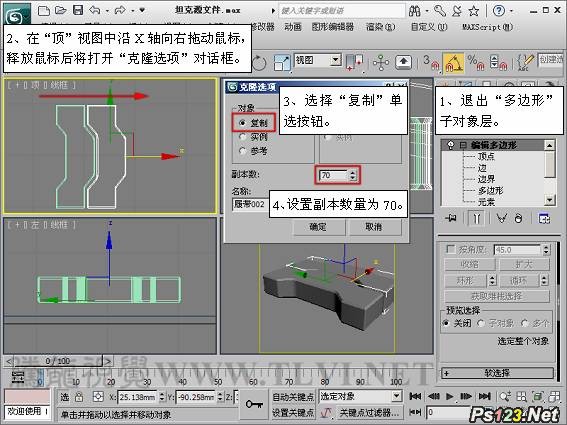Screen dimensions: 567x425
Task: Select the 实例 (Instance) radio button
Action: tap(243, 137)
